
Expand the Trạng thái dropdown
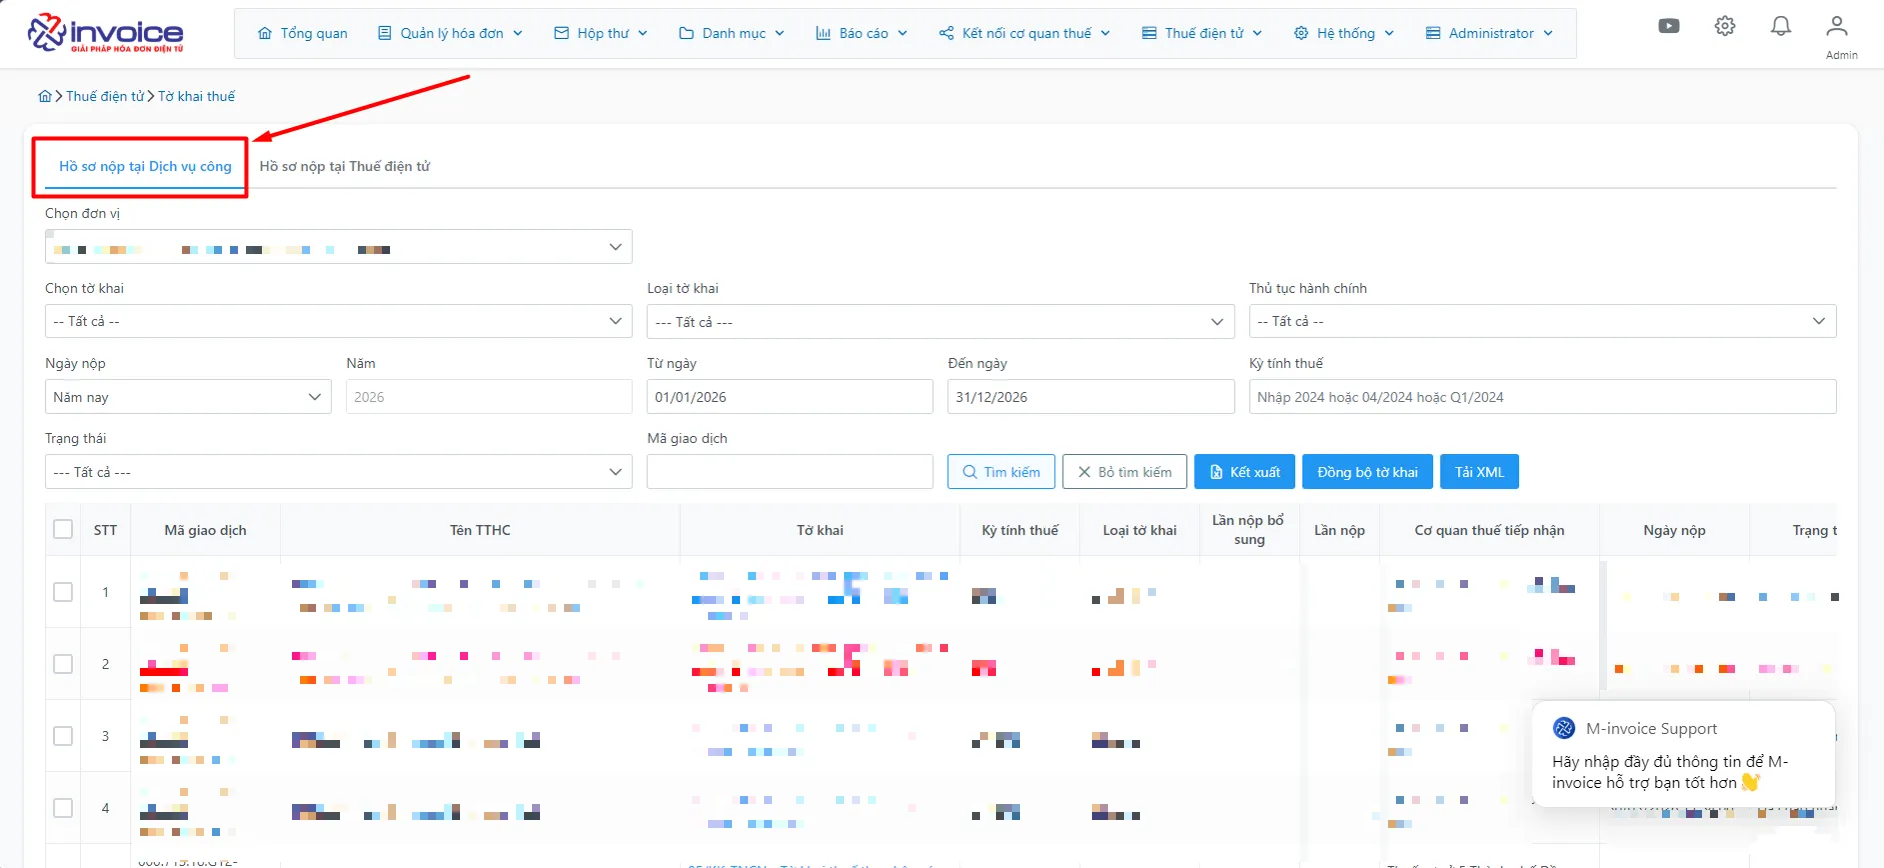[338, 472]
